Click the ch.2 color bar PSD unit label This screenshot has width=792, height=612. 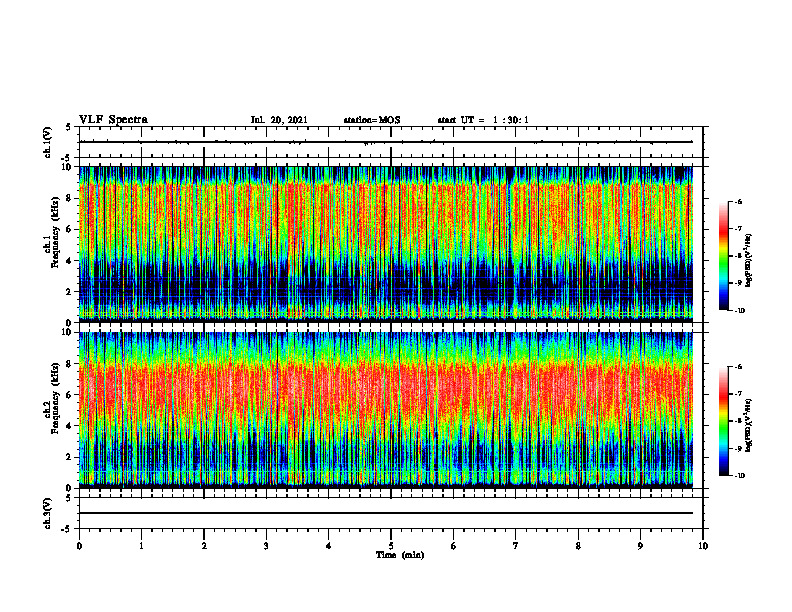click(749, 425)
